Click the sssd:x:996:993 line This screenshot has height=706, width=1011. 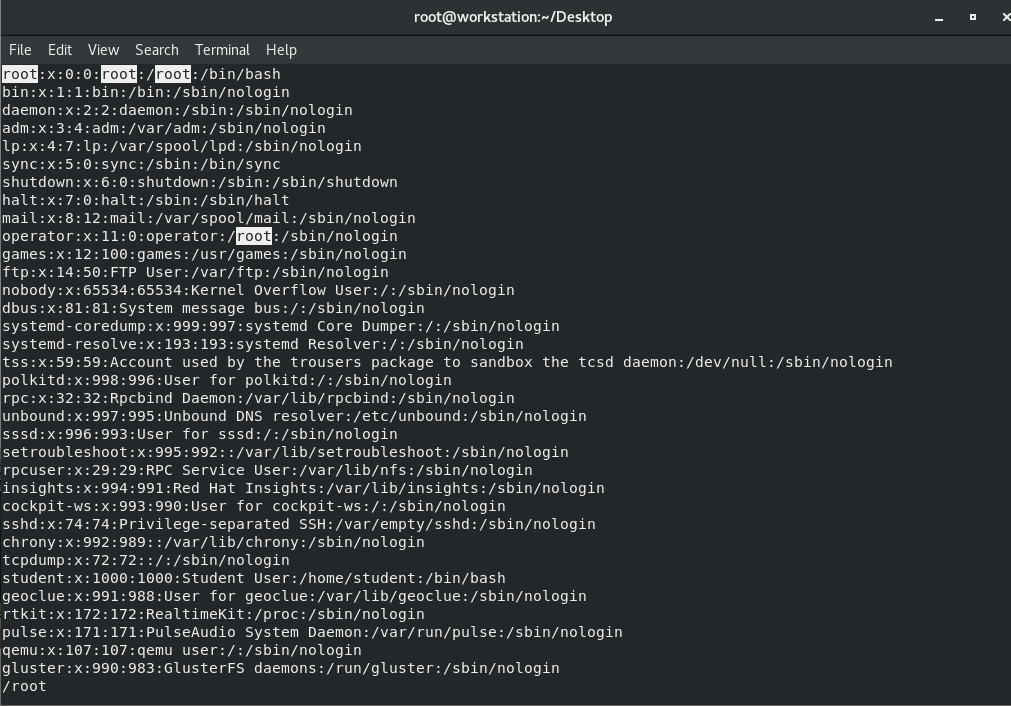pyautogui.click(x=200, y=435)
